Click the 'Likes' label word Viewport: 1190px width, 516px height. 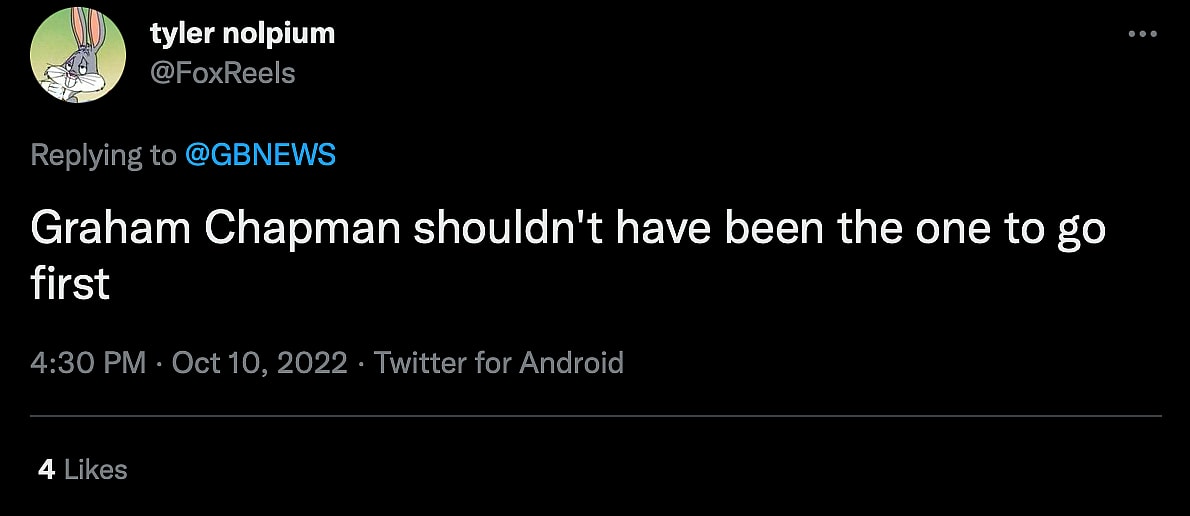96,469
